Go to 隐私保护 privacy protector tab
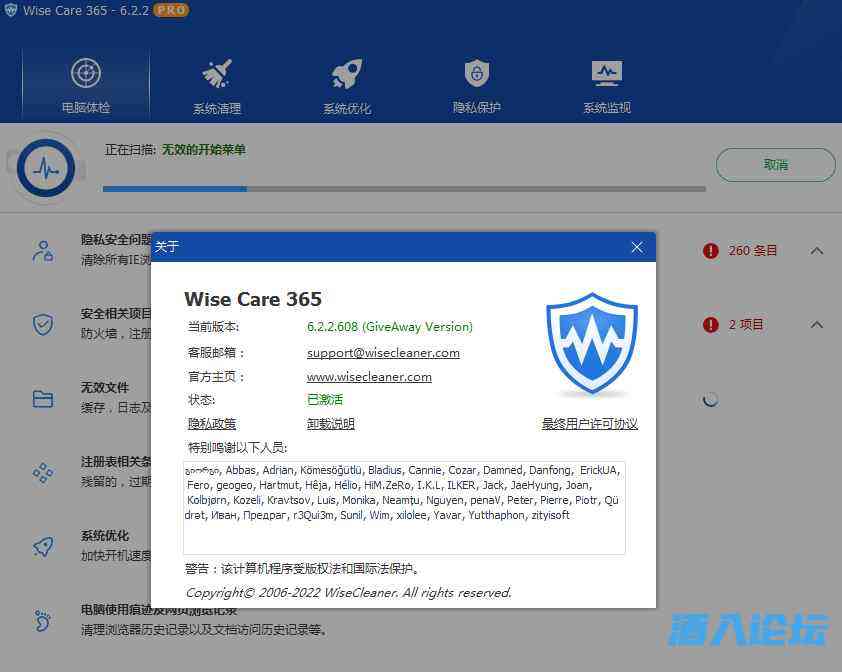The width and height of the screenshot is (842, 672). [476, 86]
